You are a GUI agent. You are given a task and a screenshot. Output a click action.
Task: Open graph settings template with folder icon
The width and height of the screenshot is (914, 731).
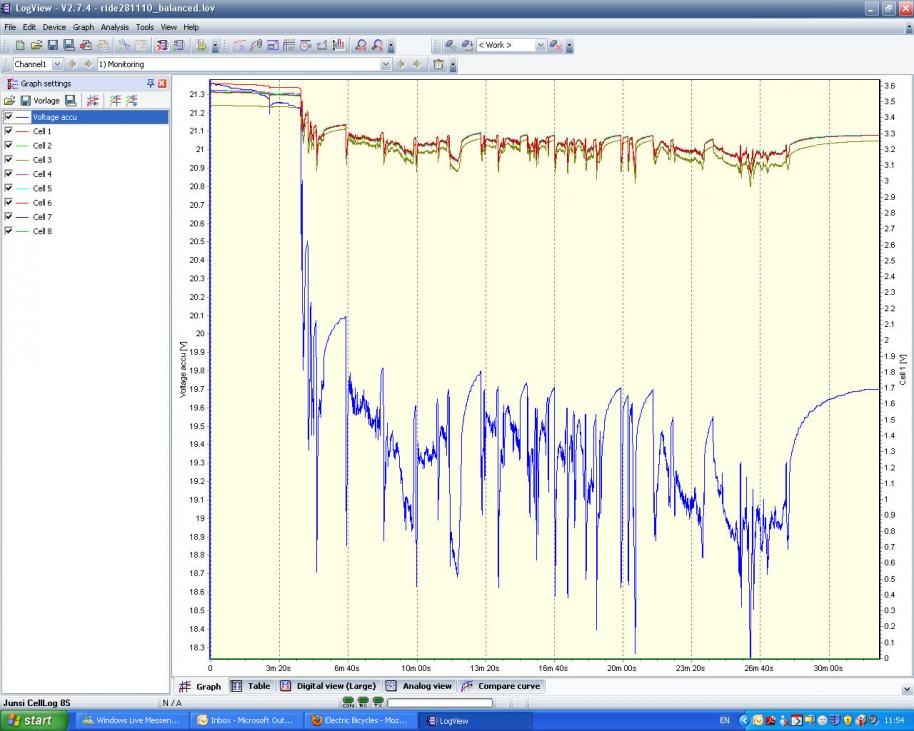click(x=10, y=101)
